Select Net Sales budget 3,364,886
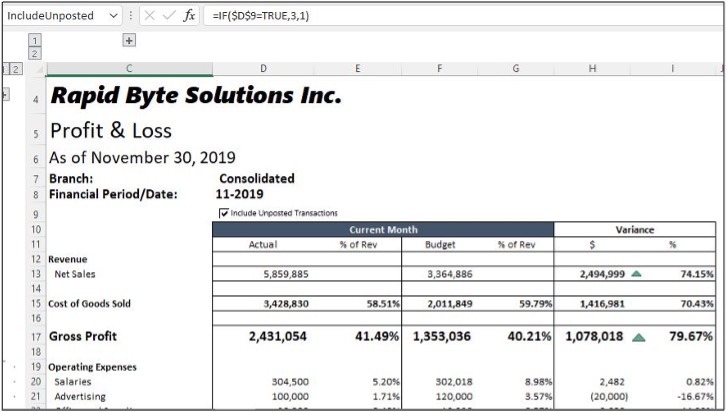The image size is (726, 412). point(450,274)
